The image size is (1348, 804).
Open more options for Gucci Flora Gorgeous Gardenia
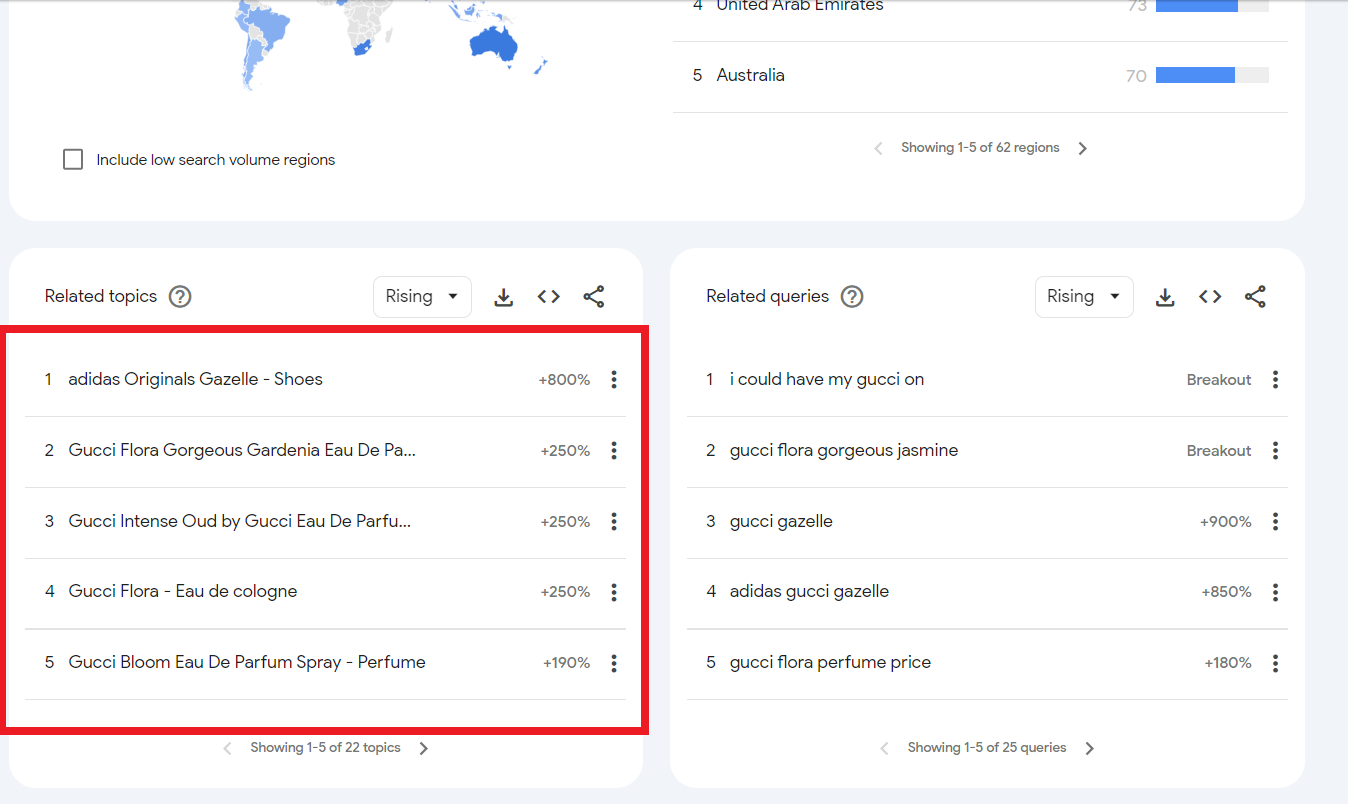pos(614,451)
